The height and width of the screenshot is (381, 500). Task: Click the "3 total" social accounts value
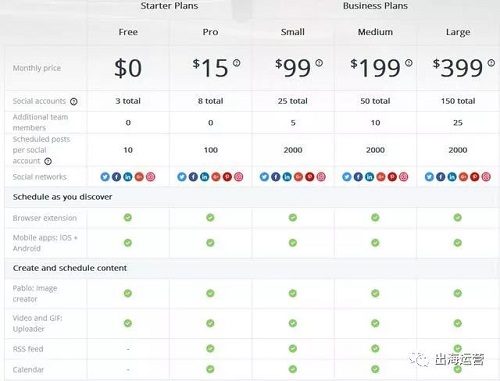(x=128, y=101)
